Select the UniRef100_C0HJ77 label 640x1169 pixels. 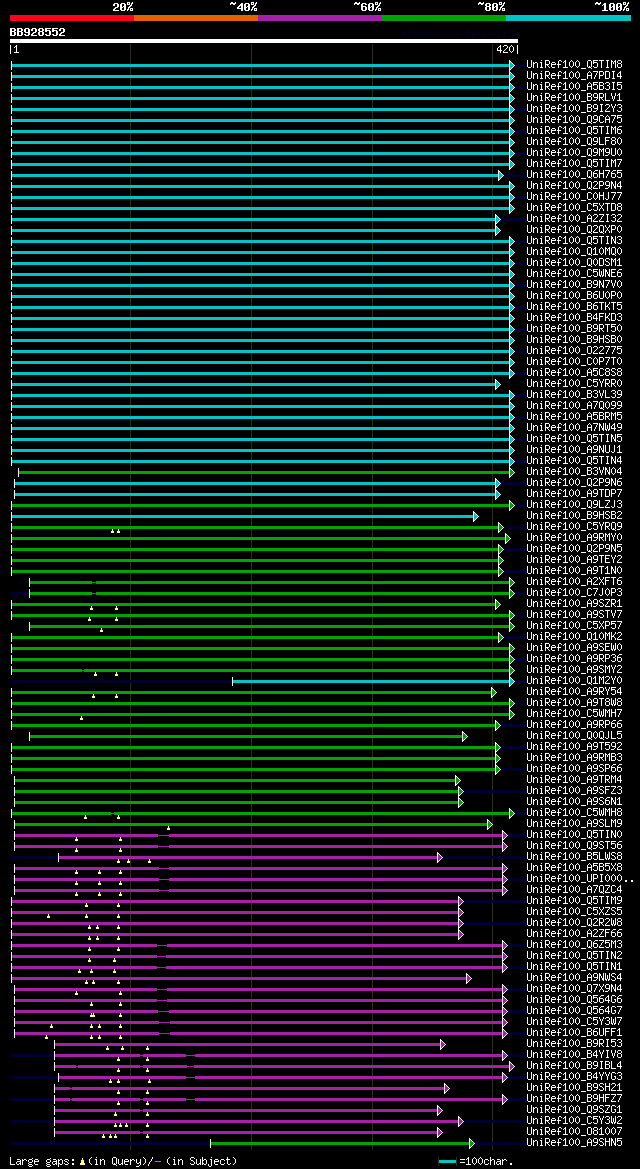point(574,197)
